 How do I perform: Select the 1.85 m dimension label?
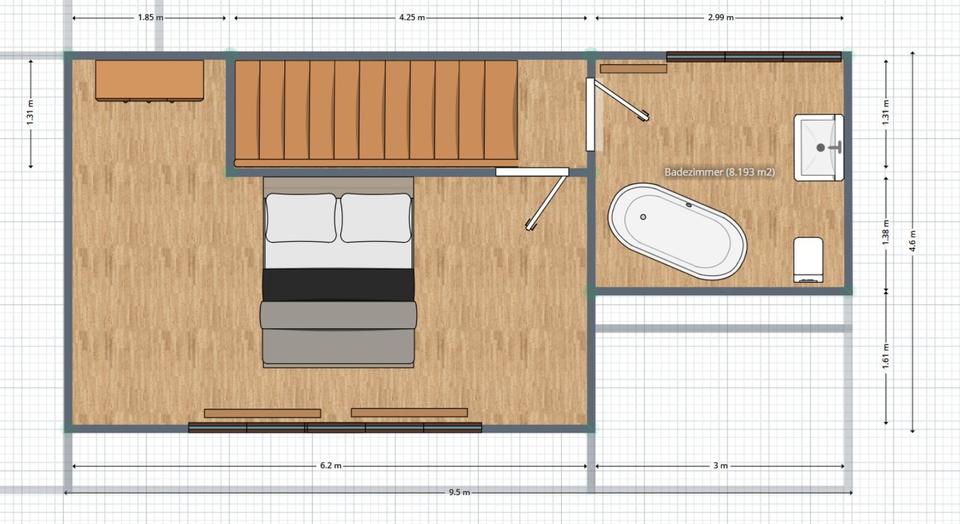coord(148,18)
